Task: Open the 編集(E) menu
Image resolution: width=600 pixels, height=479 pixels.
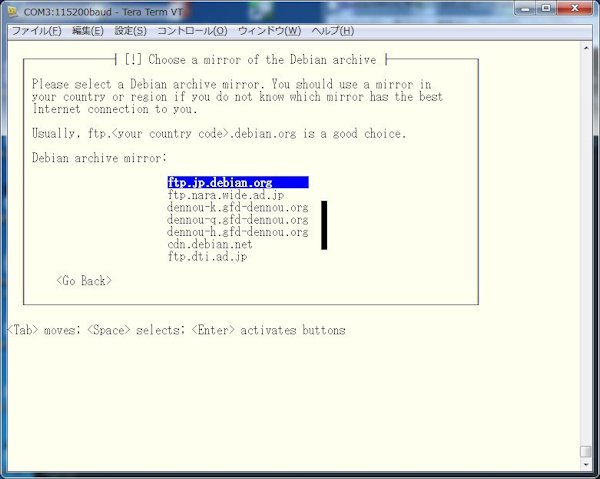Action: point(88,31)
